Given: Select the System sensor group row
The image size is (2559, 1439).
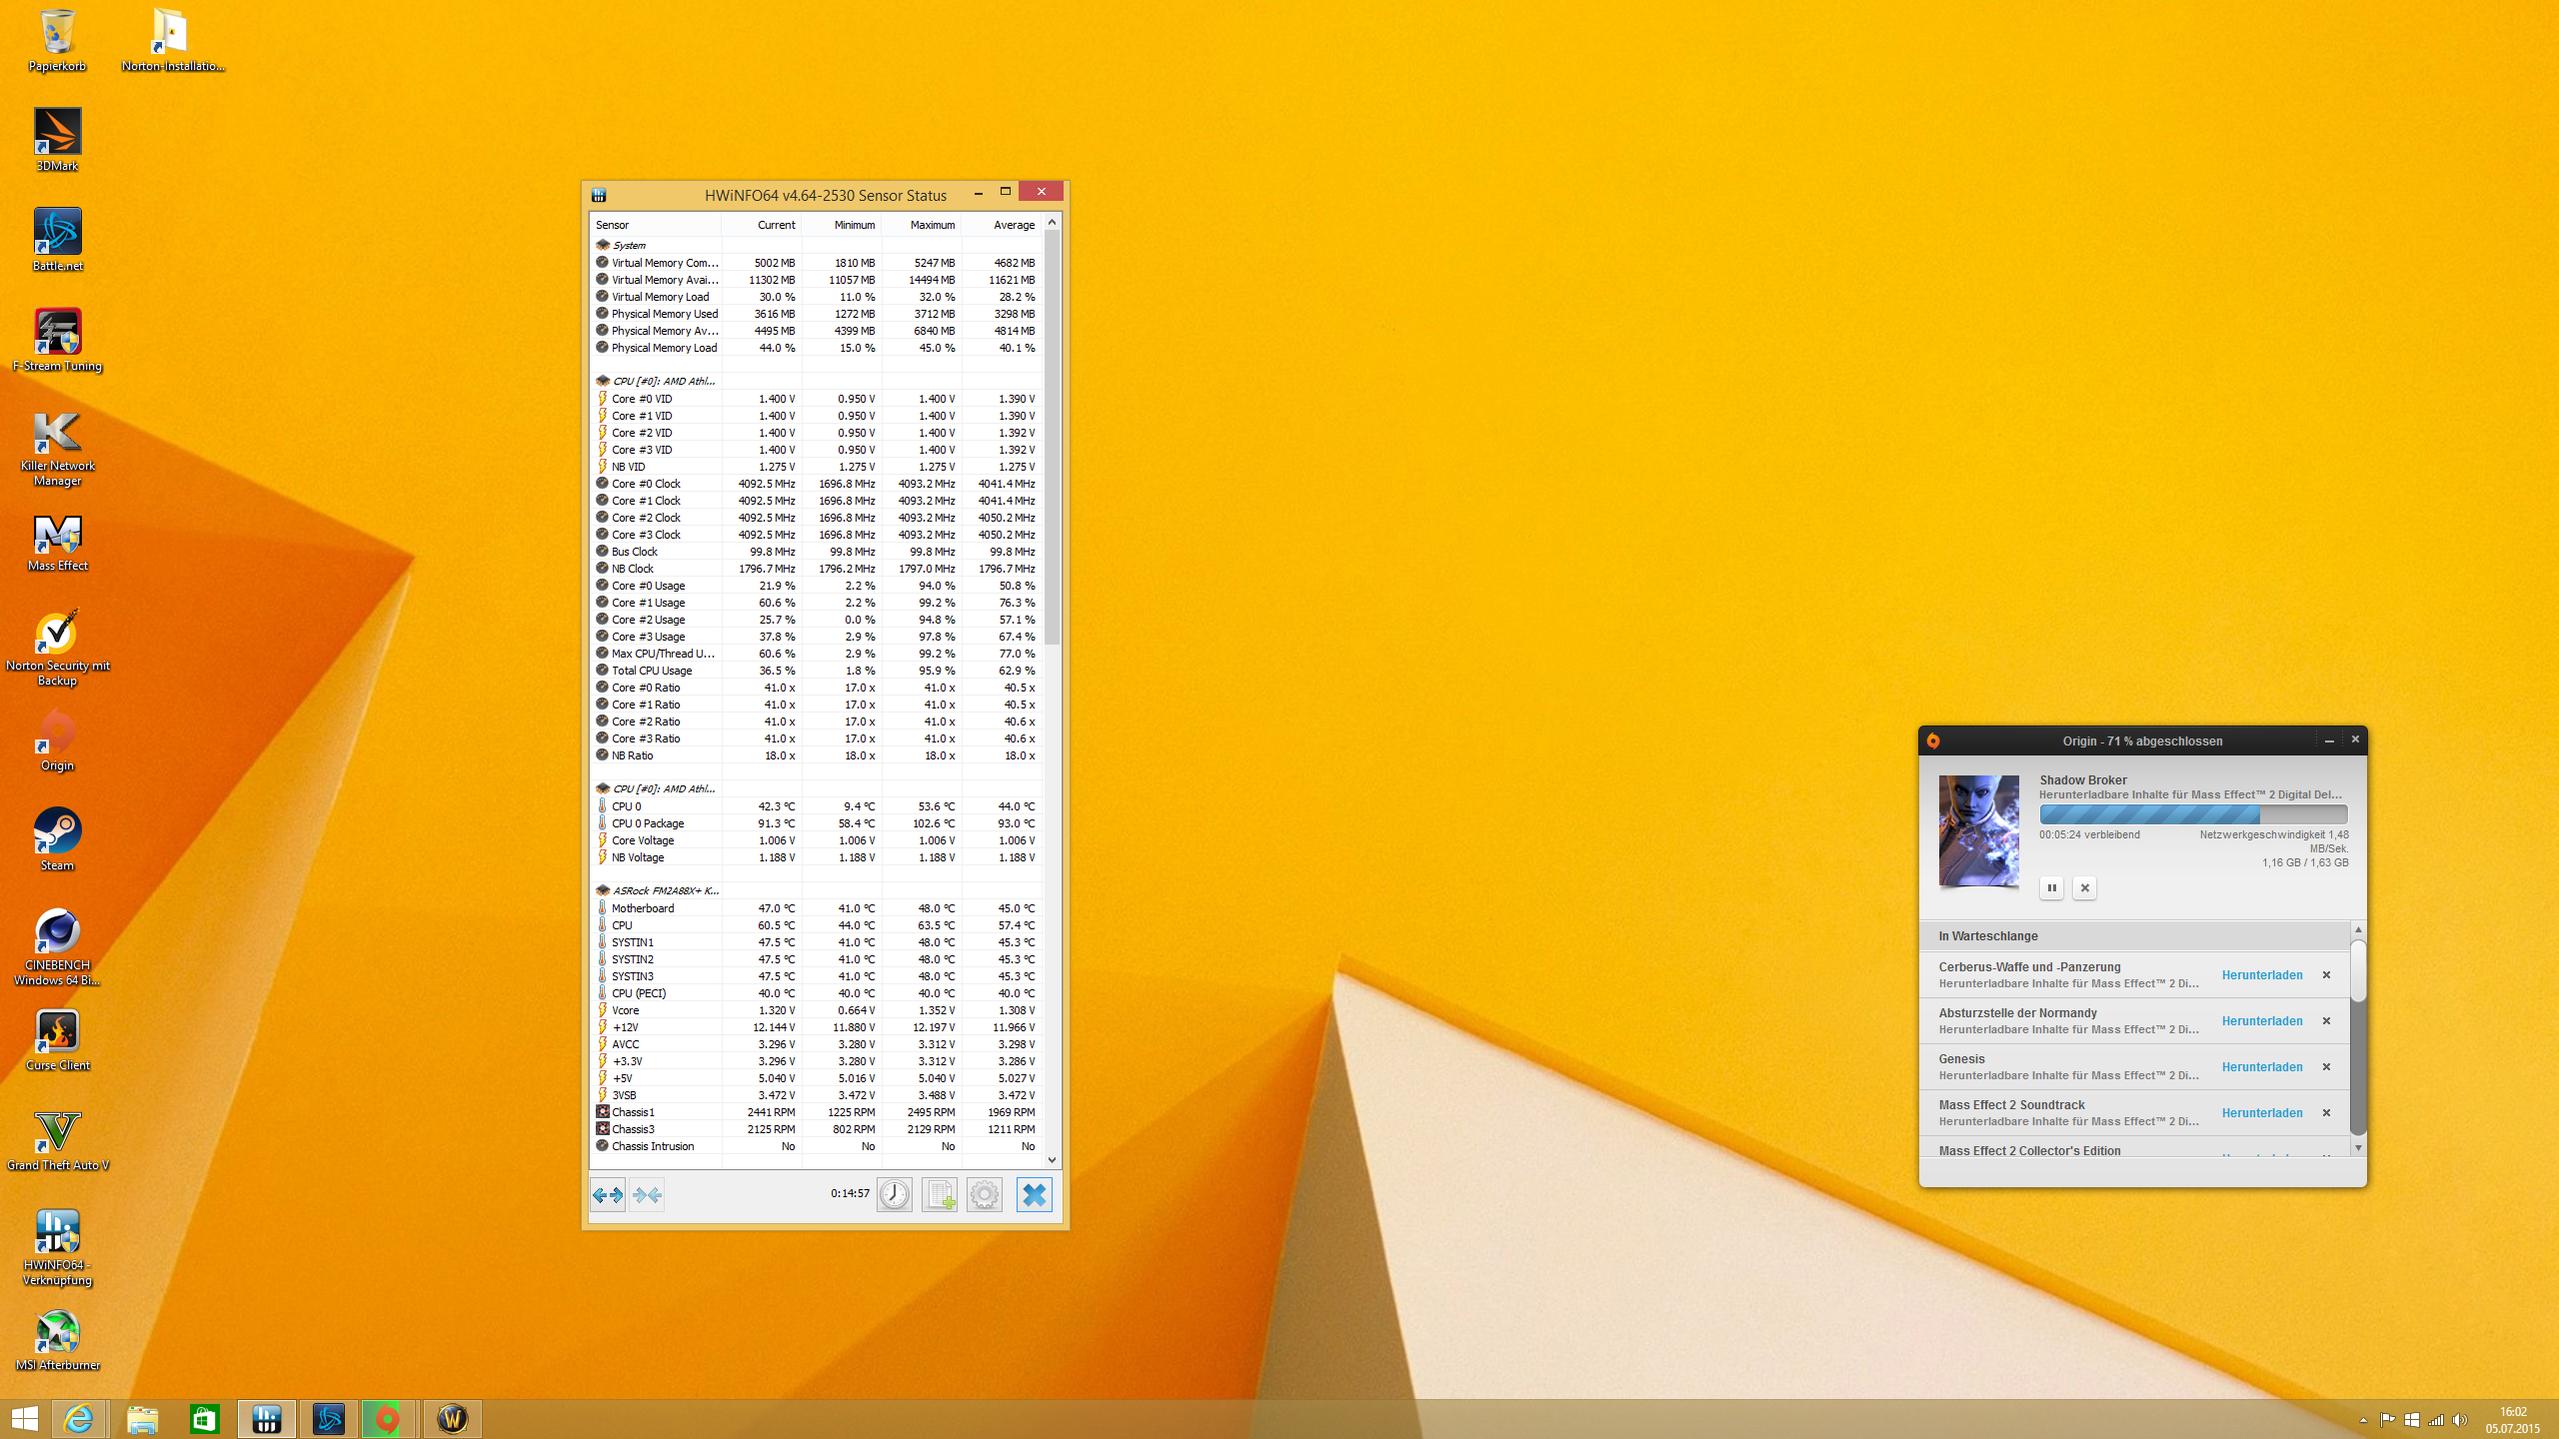Looking at the screenshot, I should coord(630,245).
